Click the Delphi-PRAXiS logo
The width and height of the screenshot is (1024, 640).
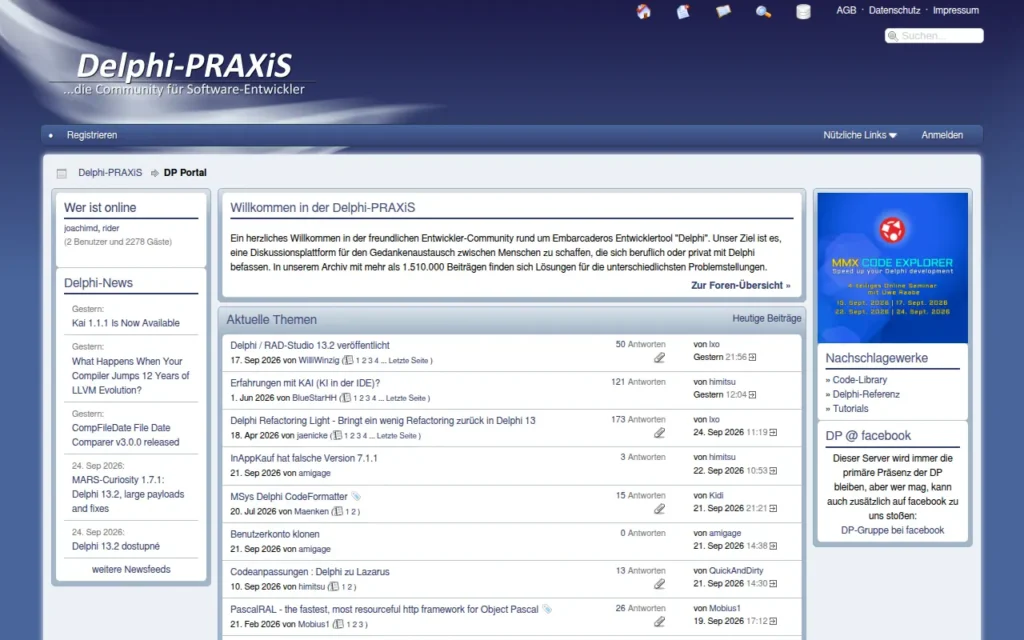[x=184, y=74]
